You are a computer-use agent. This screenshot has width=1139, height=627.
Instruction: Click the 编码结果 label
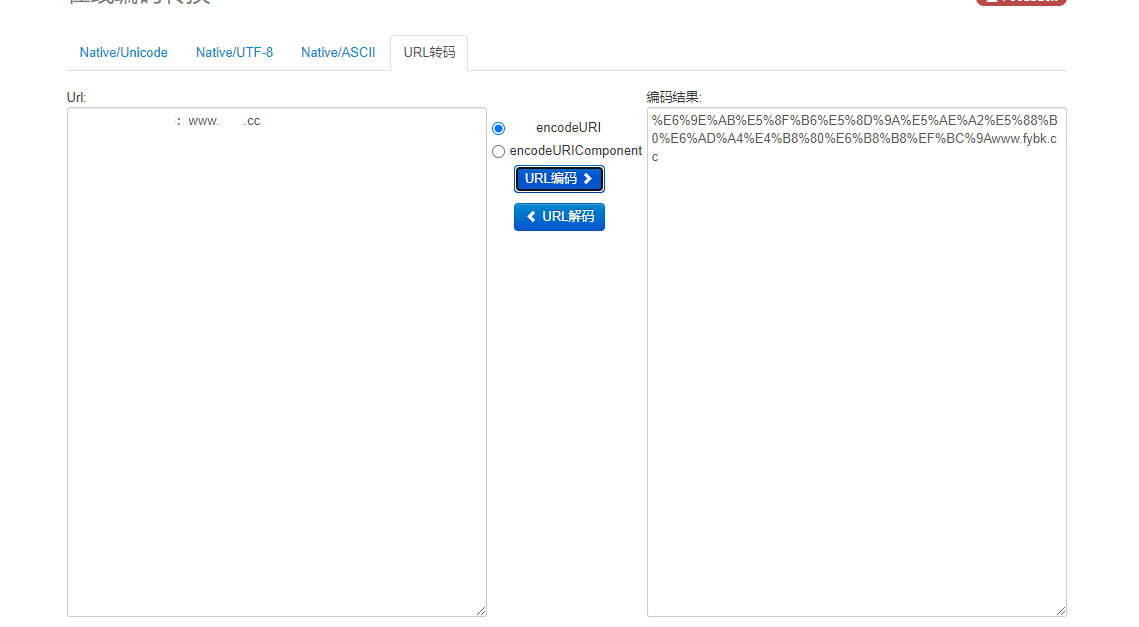click(674, 97)
